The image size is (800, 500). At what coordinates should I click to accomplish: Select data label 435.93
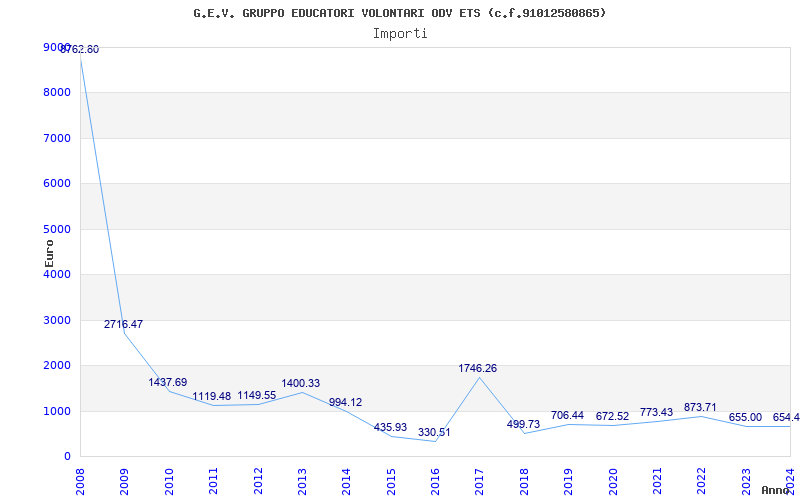click(x=390, y=427)
